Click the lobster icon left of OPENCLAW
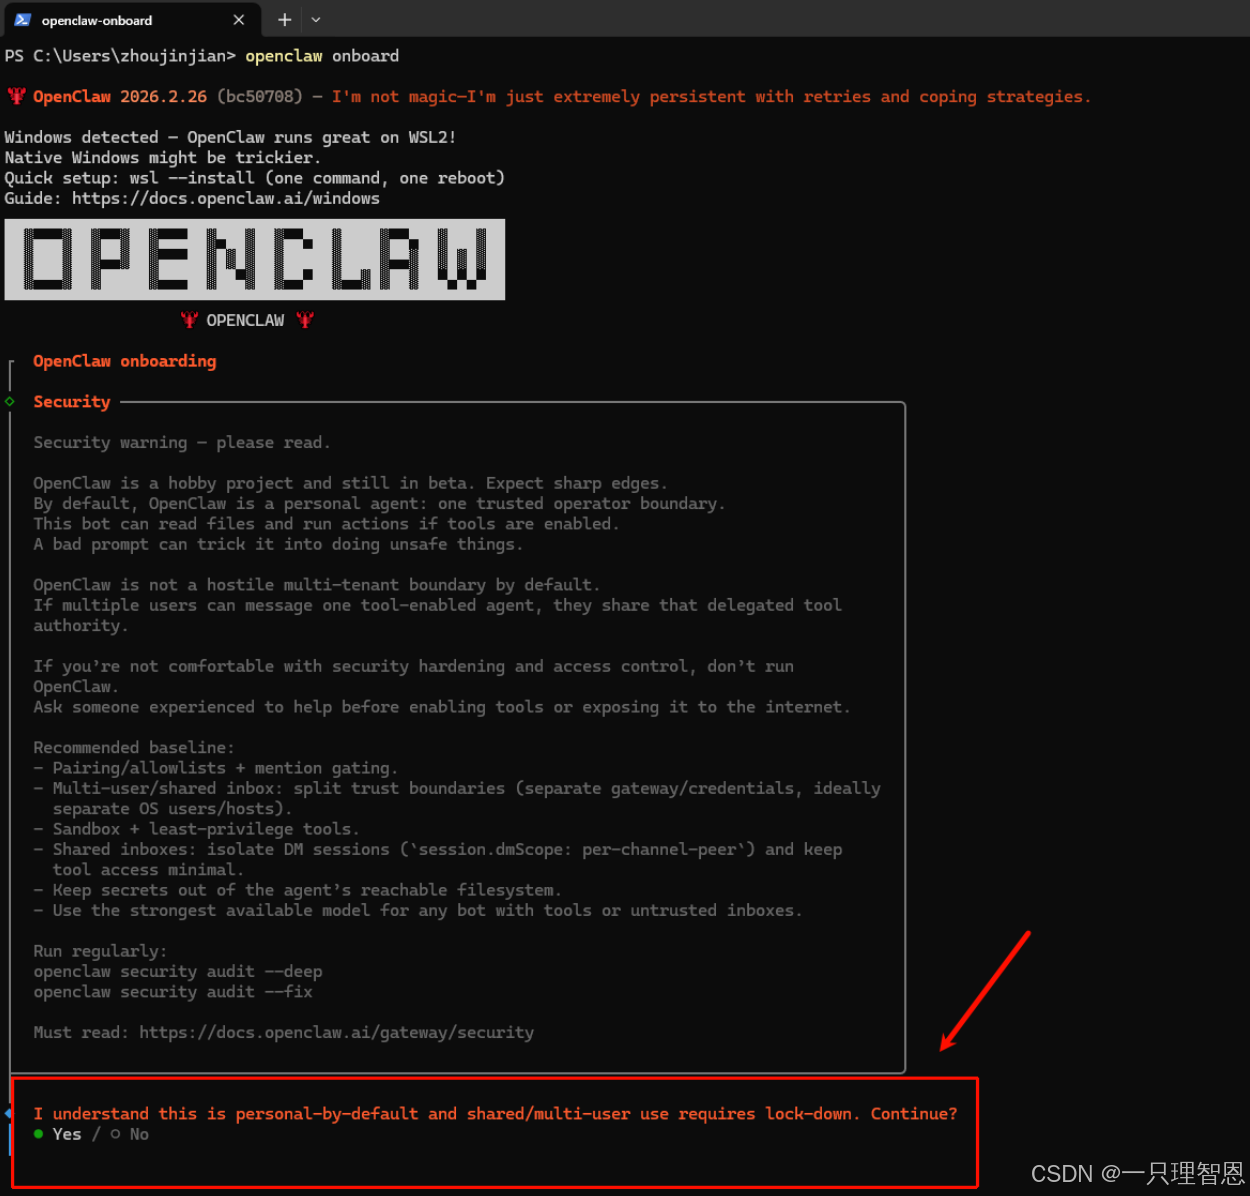Image resolution: width=1250 pixels, height=1196 pixels. 189,320
